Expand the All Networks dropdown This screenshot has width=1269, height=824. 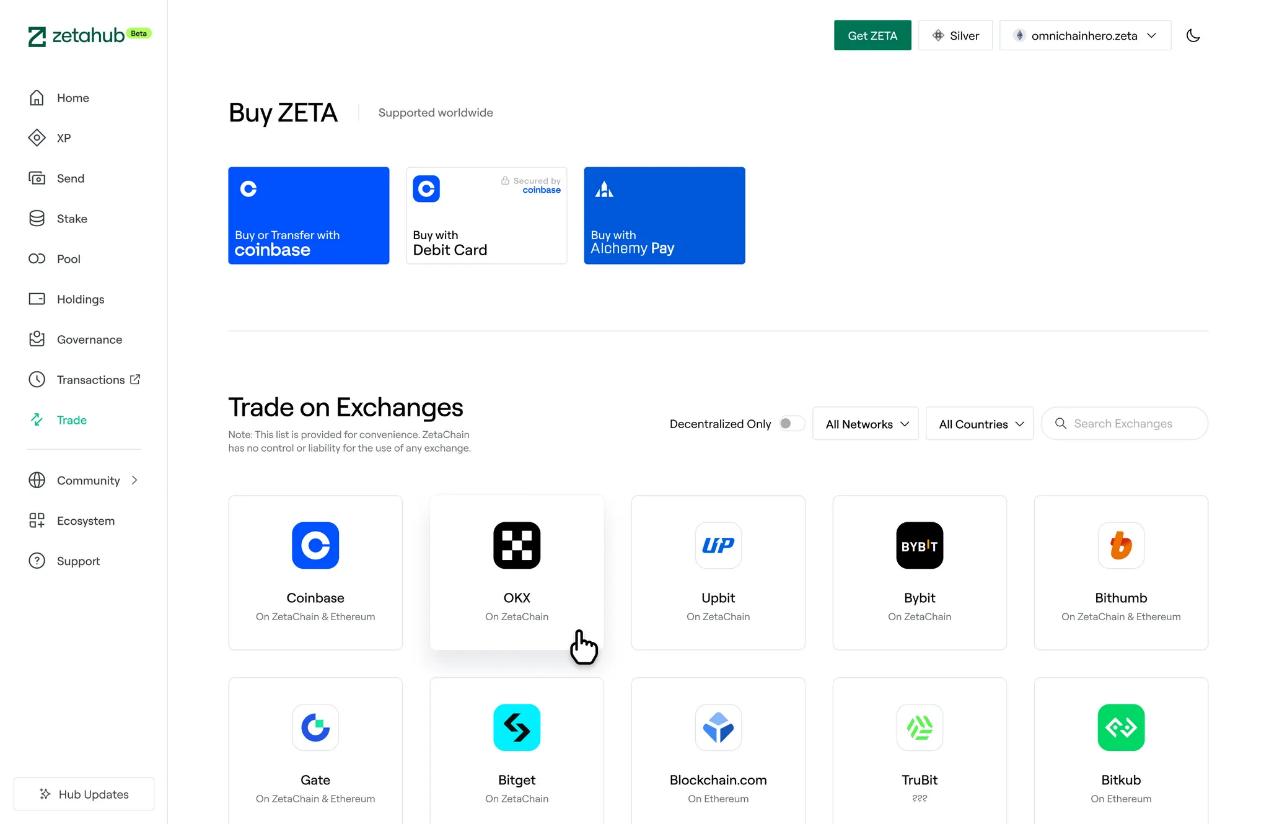[x=864, y=423]
